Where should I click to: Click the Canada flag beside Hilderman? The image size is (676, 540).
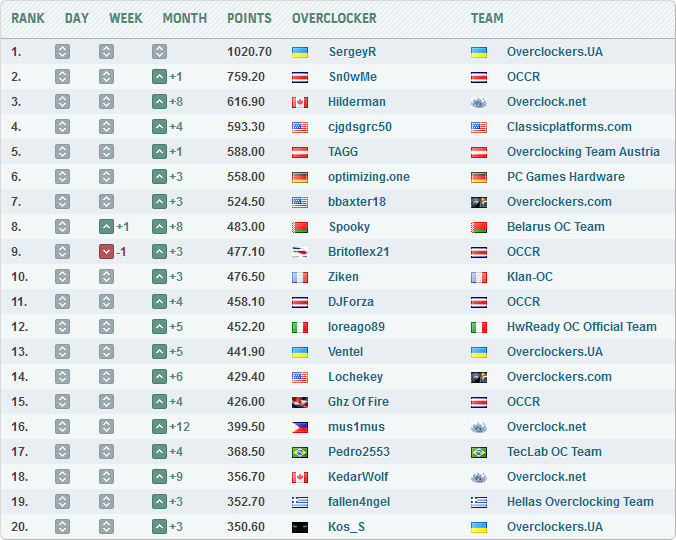pos(300,102)
